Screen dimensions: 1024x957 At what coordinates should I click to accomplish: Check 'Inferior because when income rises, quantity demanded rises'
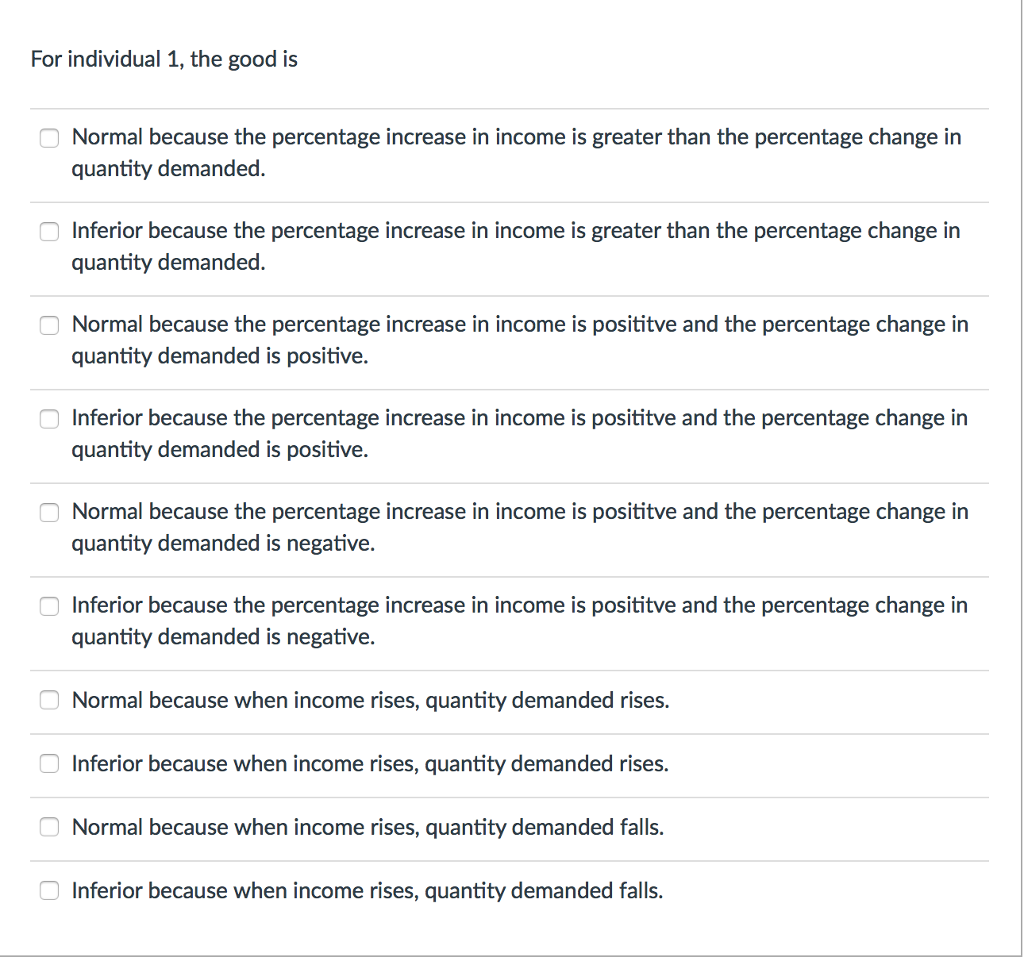[x=49, y=764]
